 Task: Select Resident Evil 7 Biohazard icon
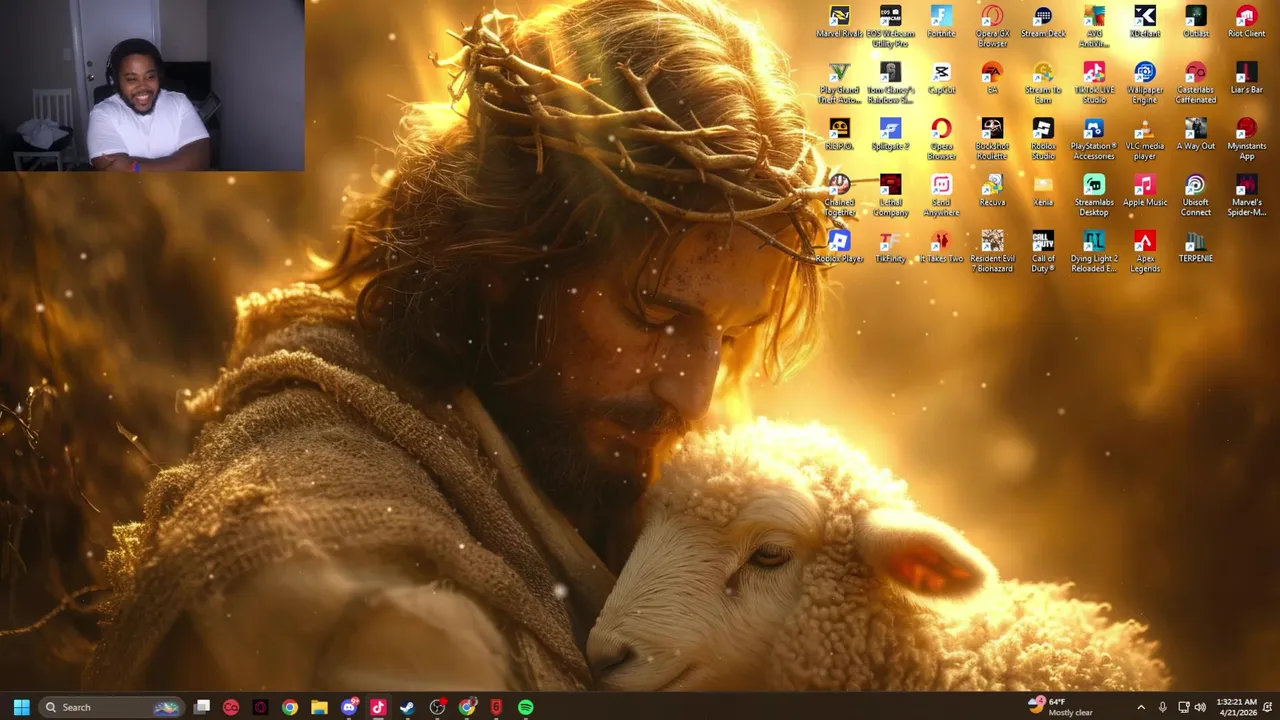pyautogui.click(x=992, y=251)
